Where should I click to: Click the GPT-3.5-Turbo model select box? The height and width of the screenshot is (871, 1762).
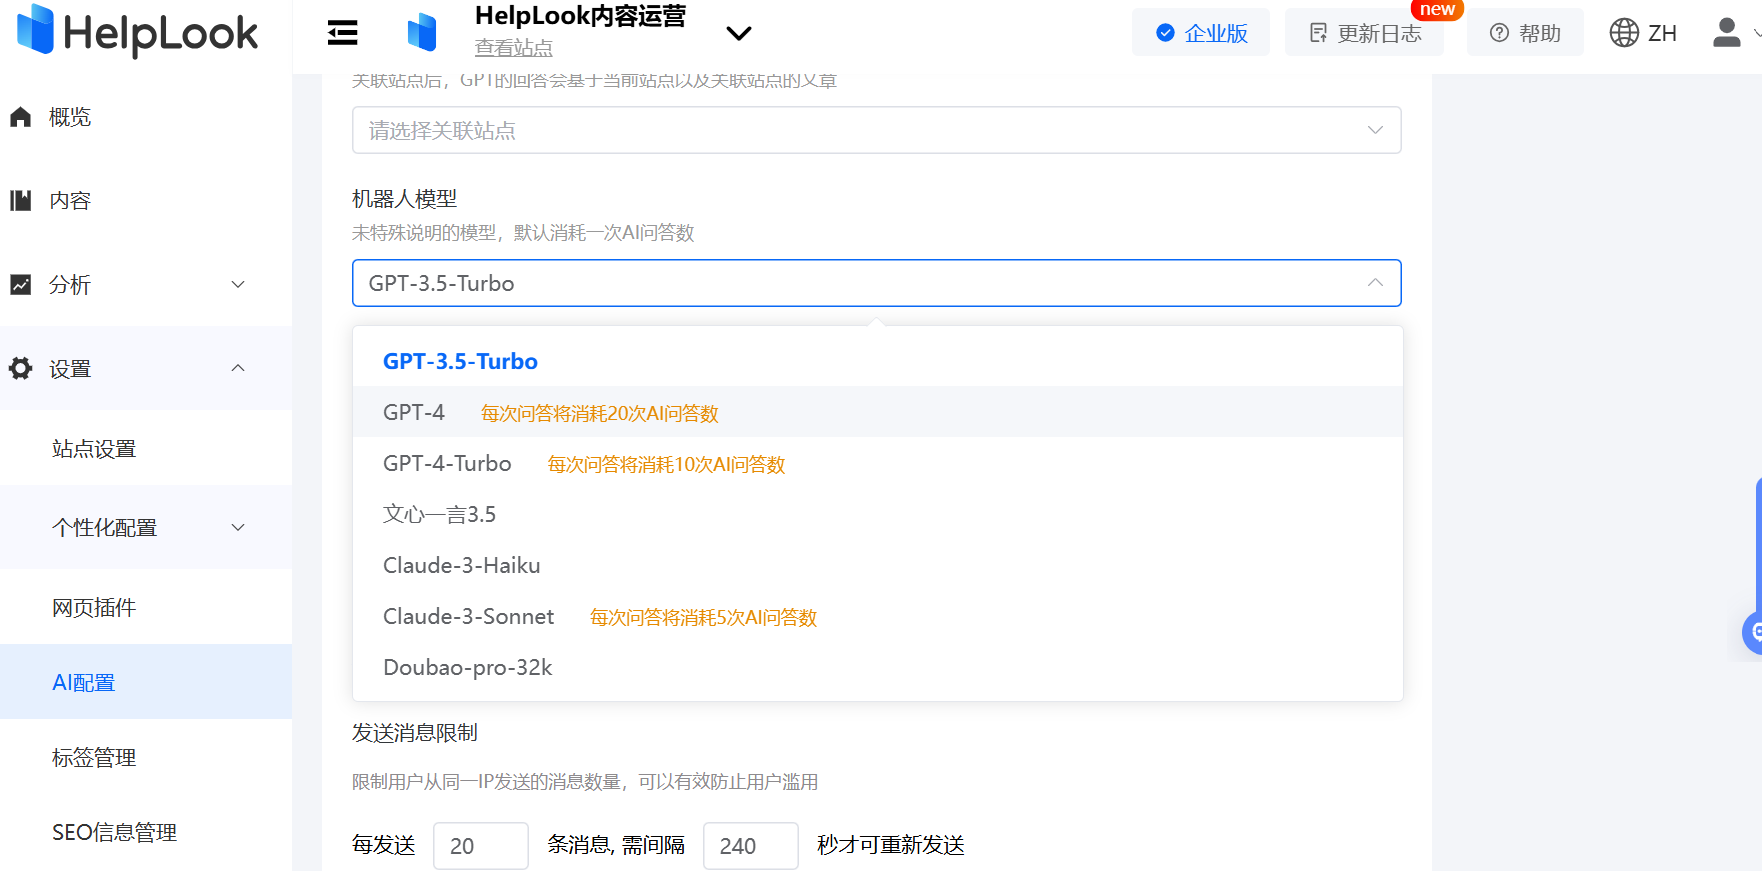(876, 283)
